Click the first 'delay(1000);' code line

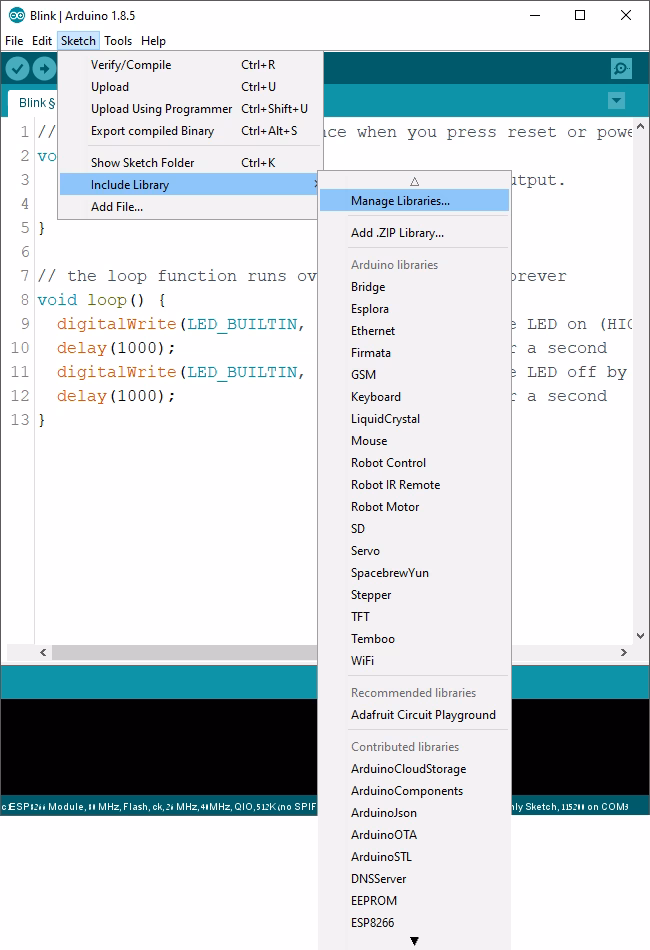116,348
